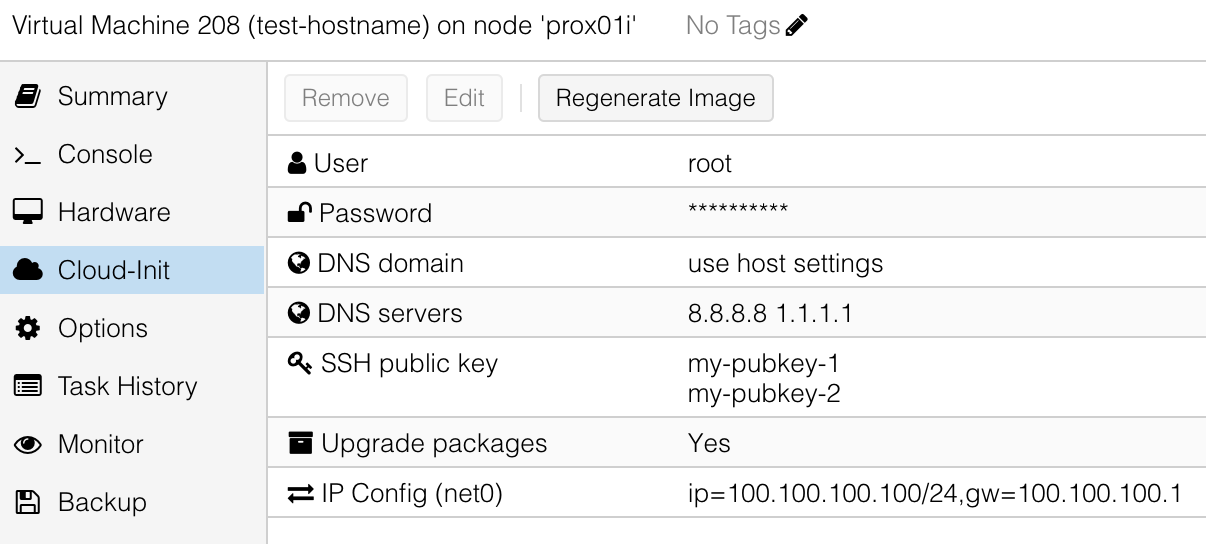Click the Cloud-Init cloud icon
The width and height of the screenshot is (1206, 544).
(27, 270)
